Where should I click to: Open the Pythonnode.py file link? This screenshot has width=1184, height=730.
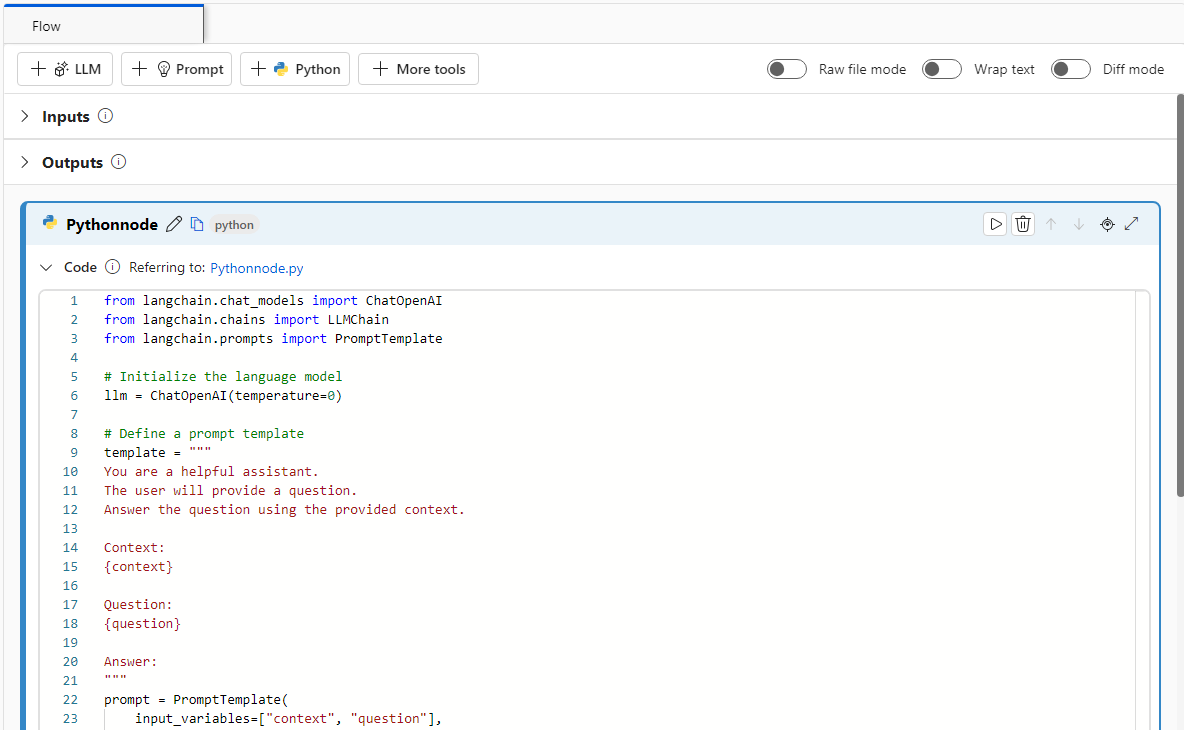257,268
